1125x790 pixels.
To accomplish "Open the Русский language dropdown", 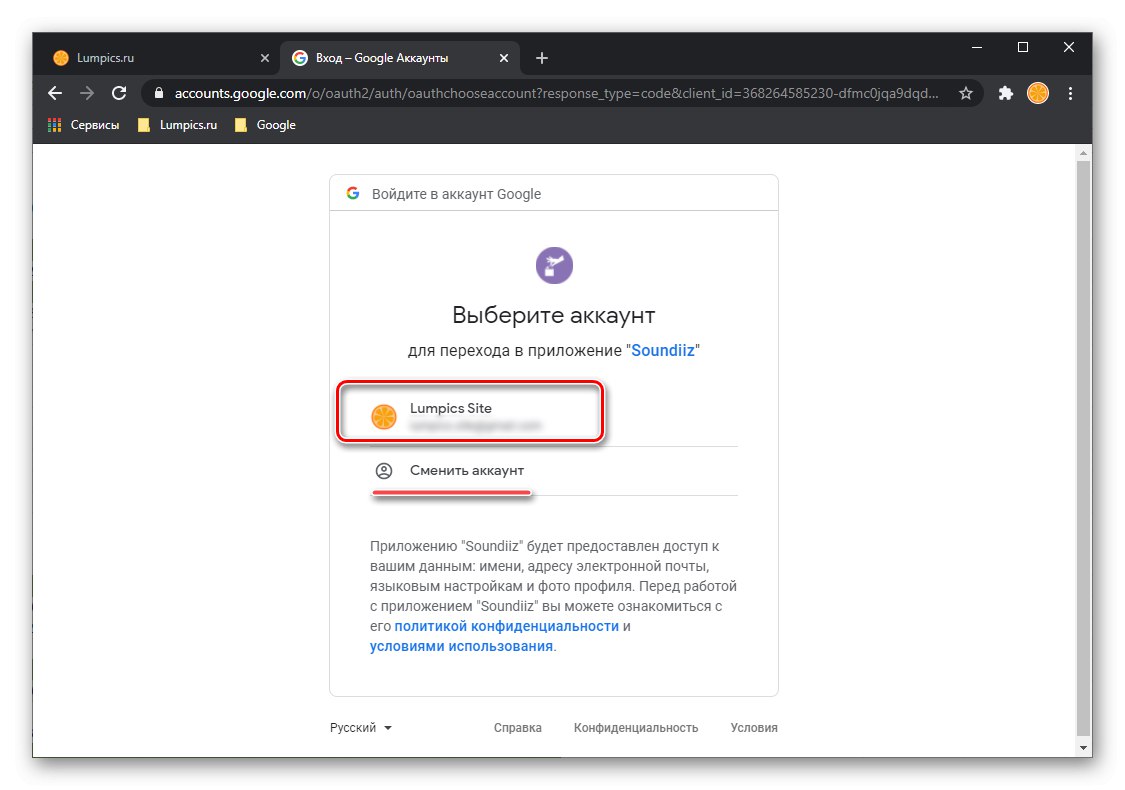I will tap(360, 727).
